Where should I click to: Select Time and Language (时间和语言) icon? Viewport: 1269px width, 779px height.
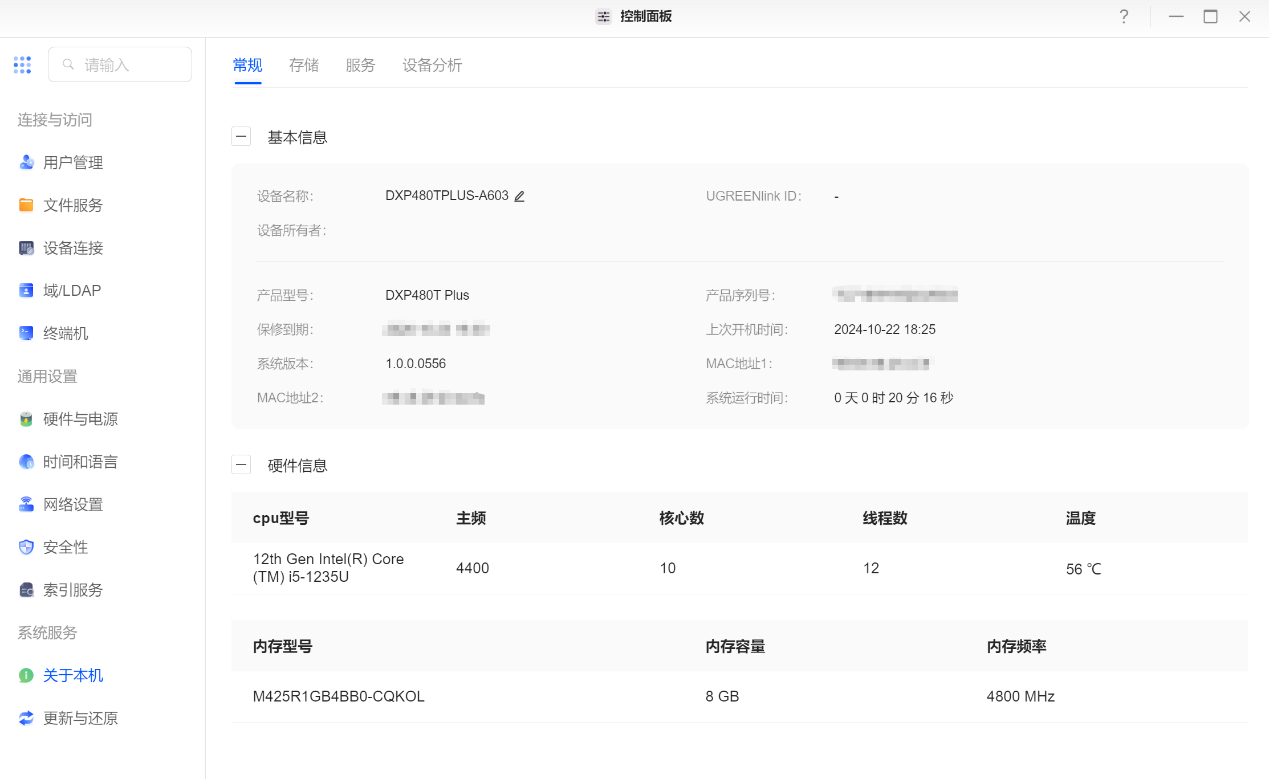[x=27, y=462]
